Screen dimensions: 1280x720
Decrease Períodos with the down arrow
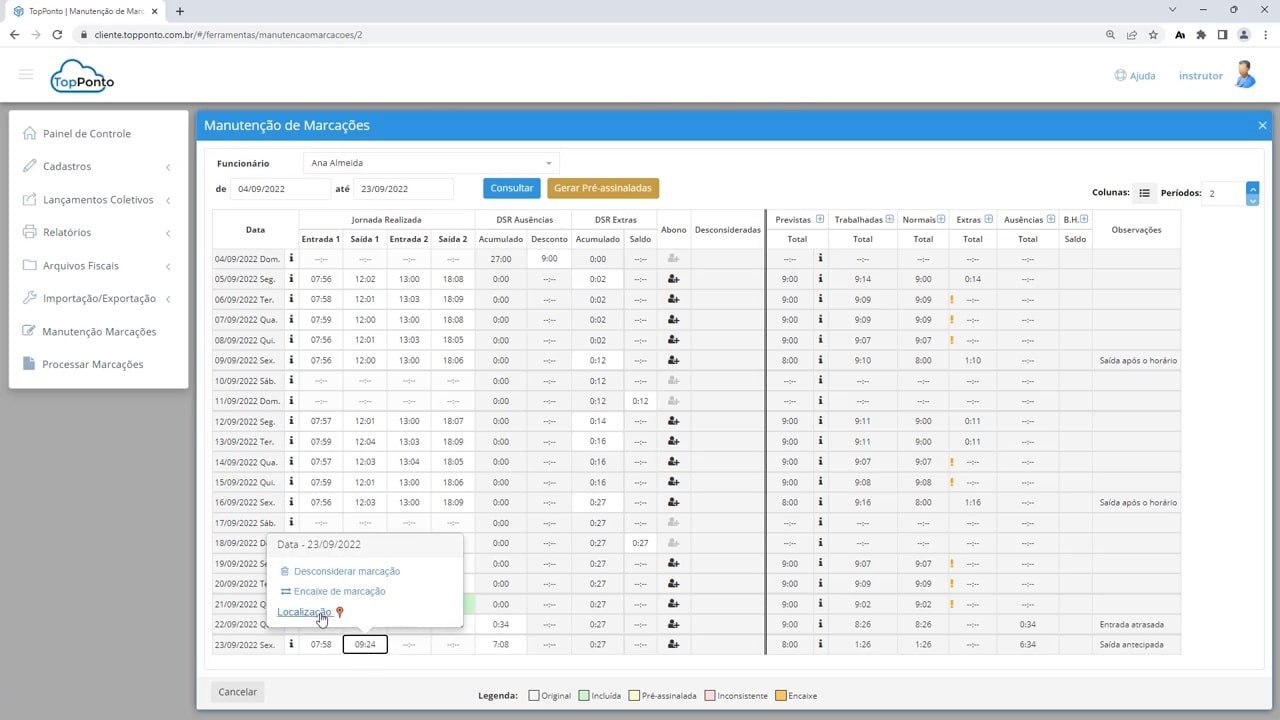click(1253, 200)
